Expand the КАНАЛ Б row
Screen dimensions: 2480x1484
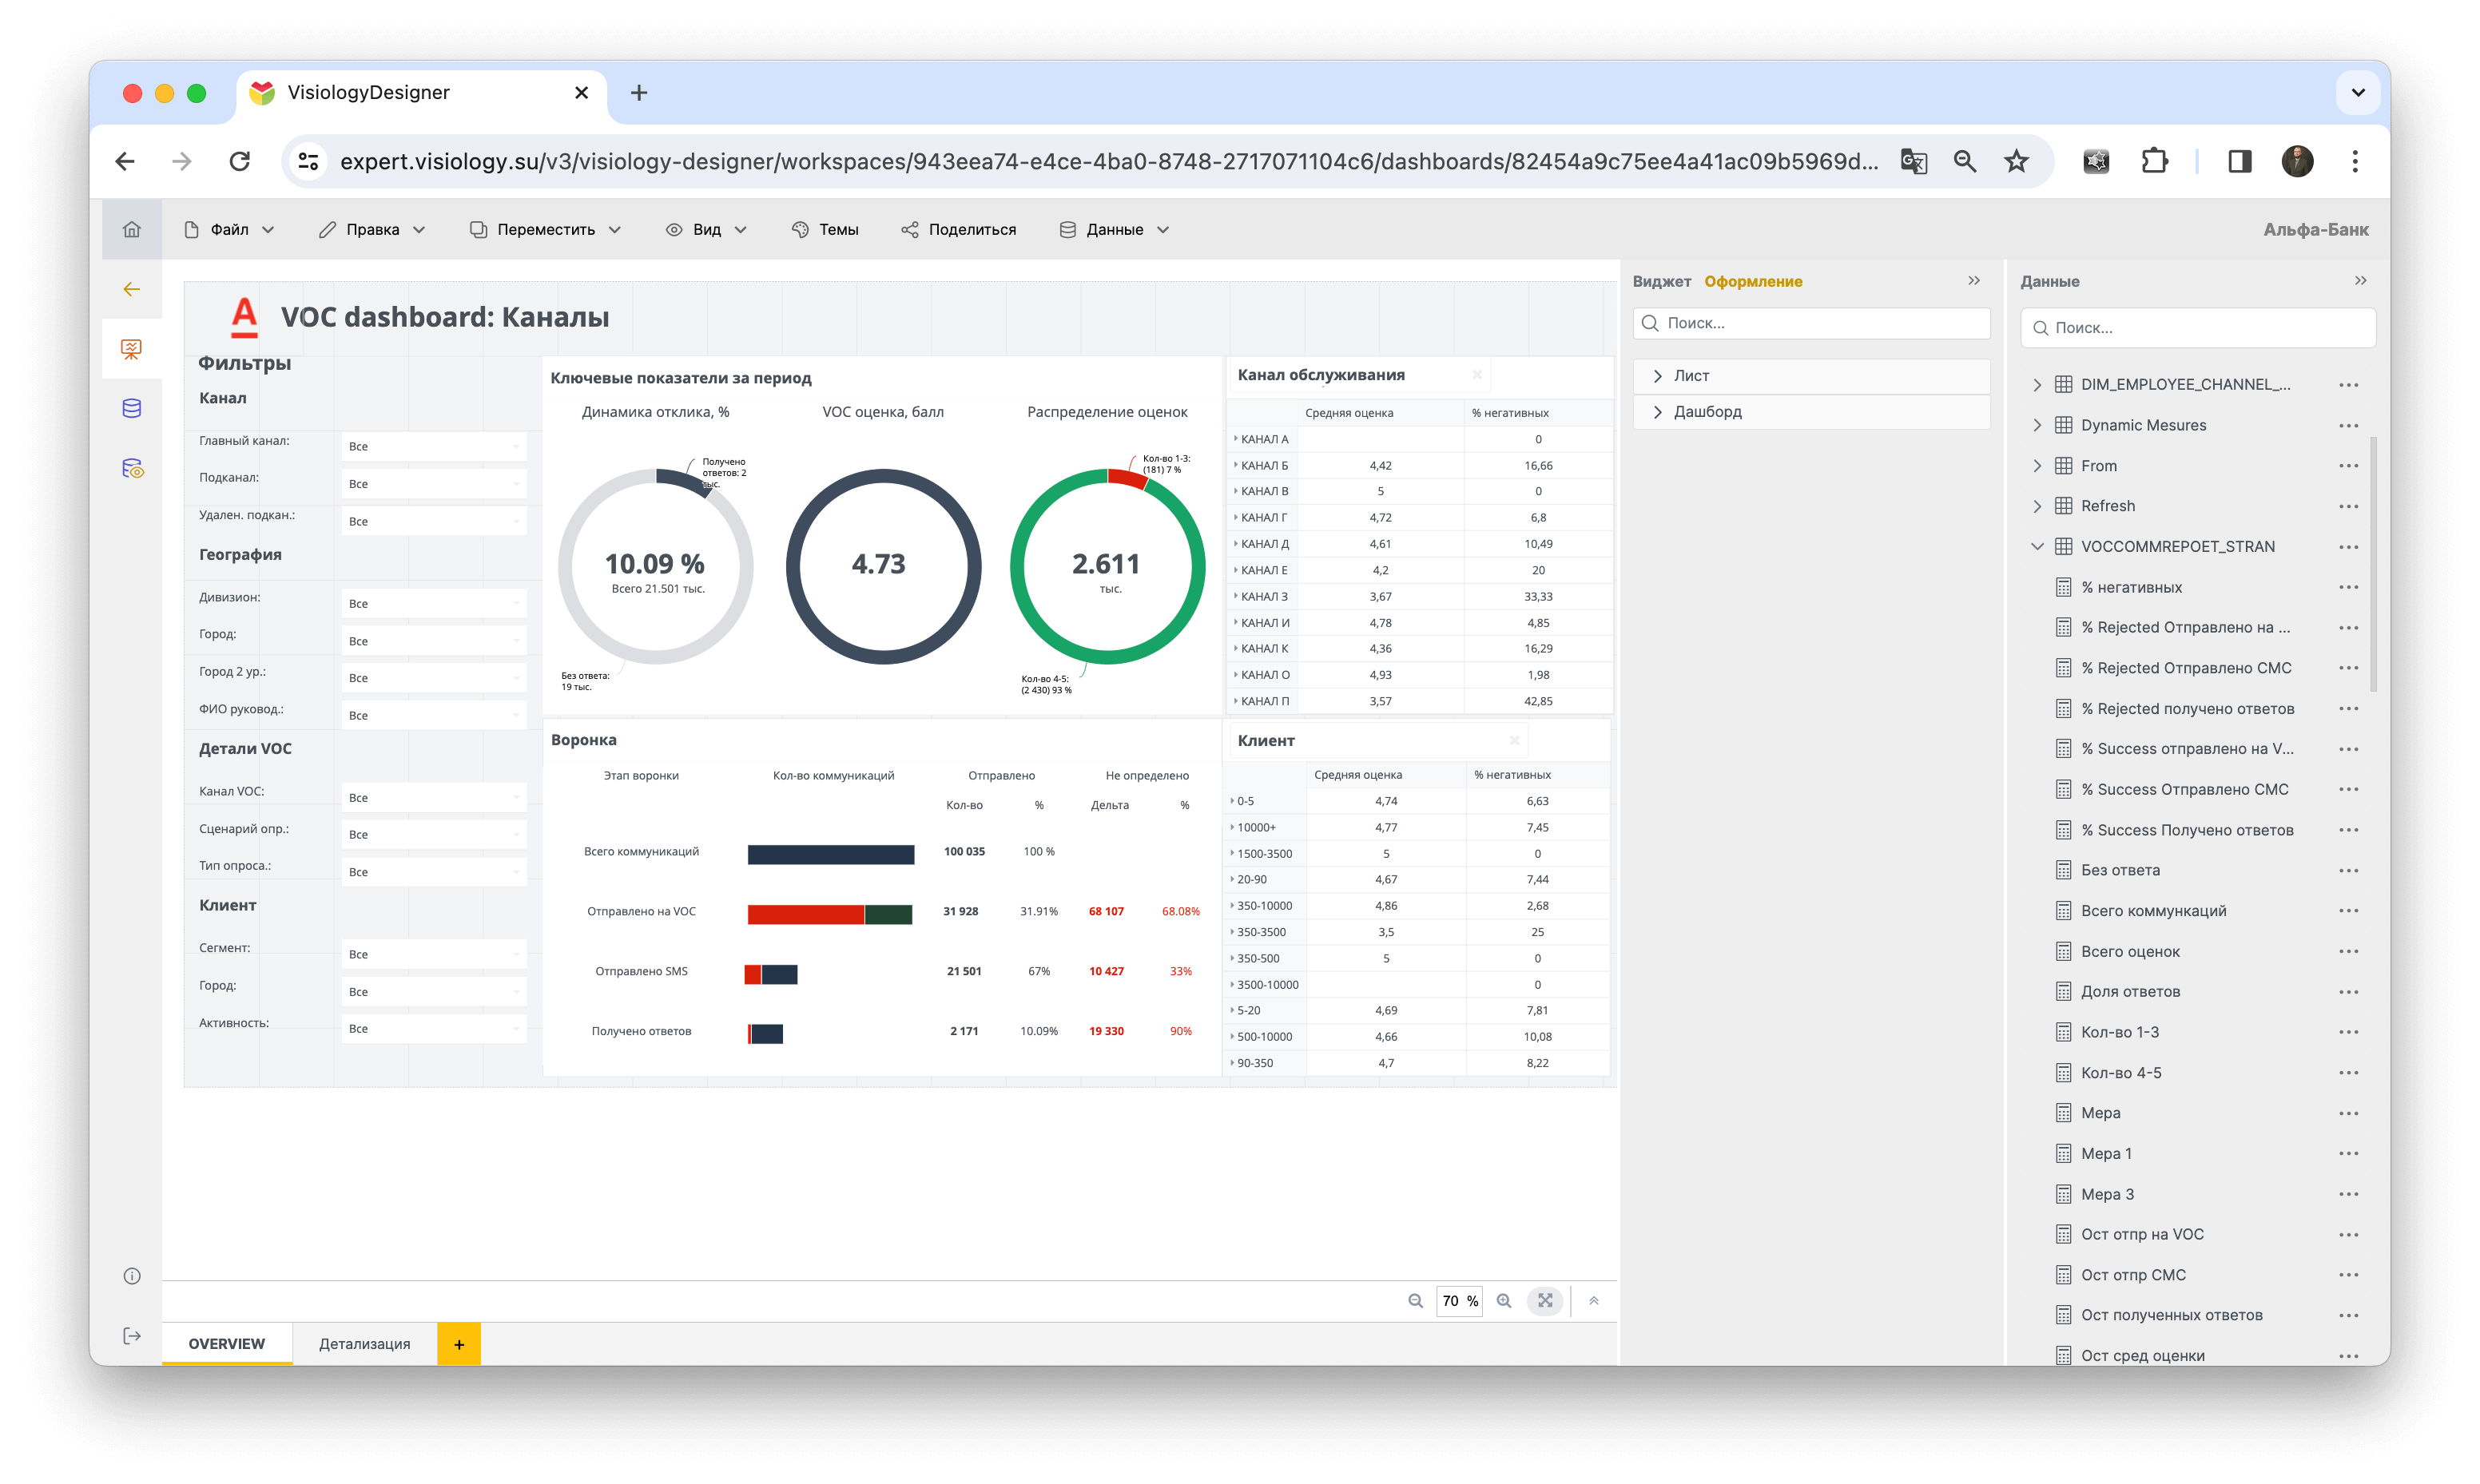coord(1236,465)
